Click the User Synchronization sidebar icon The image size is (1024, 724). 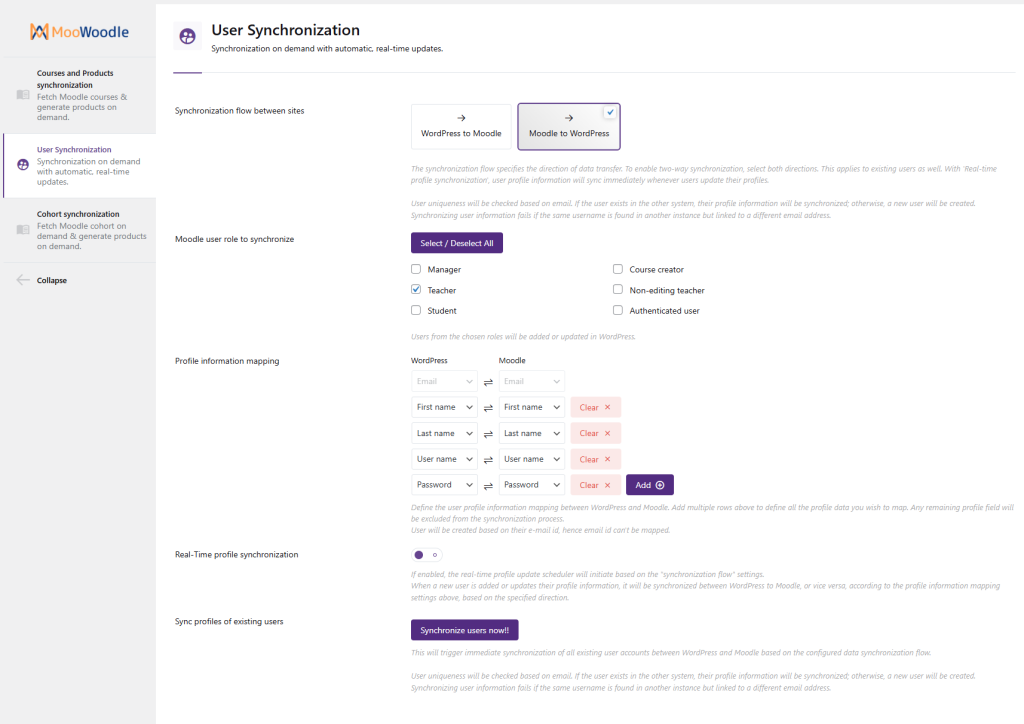pyautogui.click(x=23, y=165)
